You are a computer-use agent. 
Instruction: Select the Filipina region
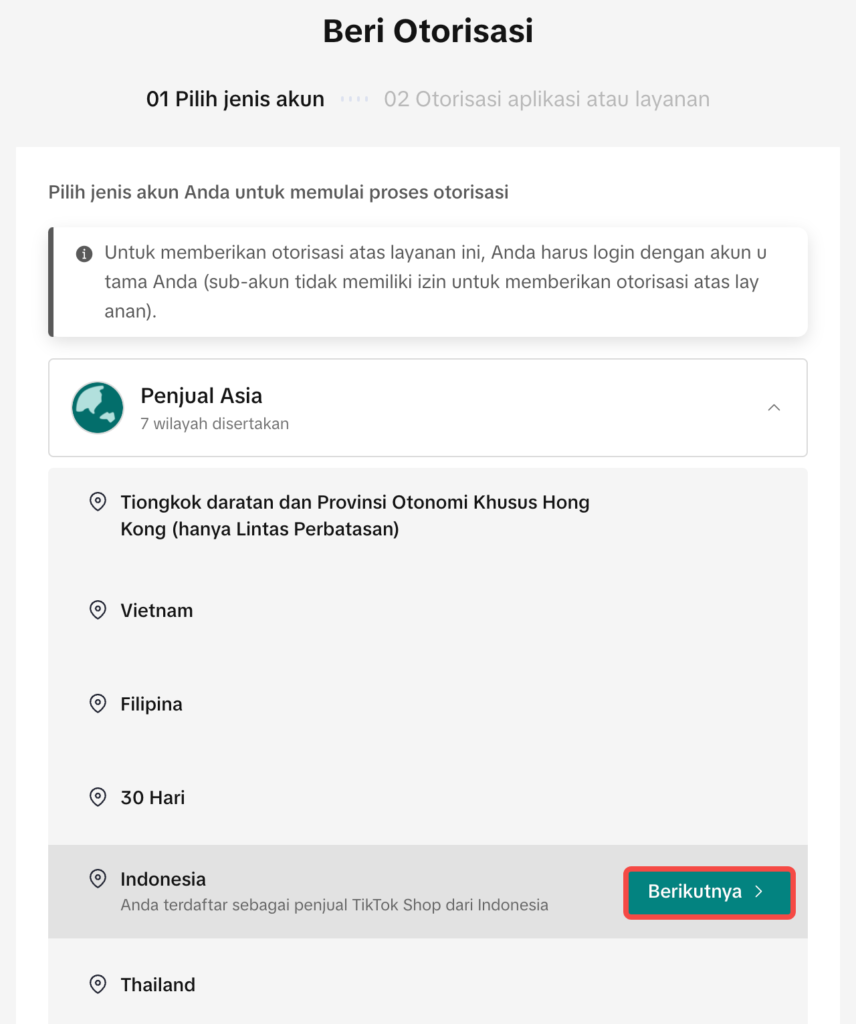(428, 703)
